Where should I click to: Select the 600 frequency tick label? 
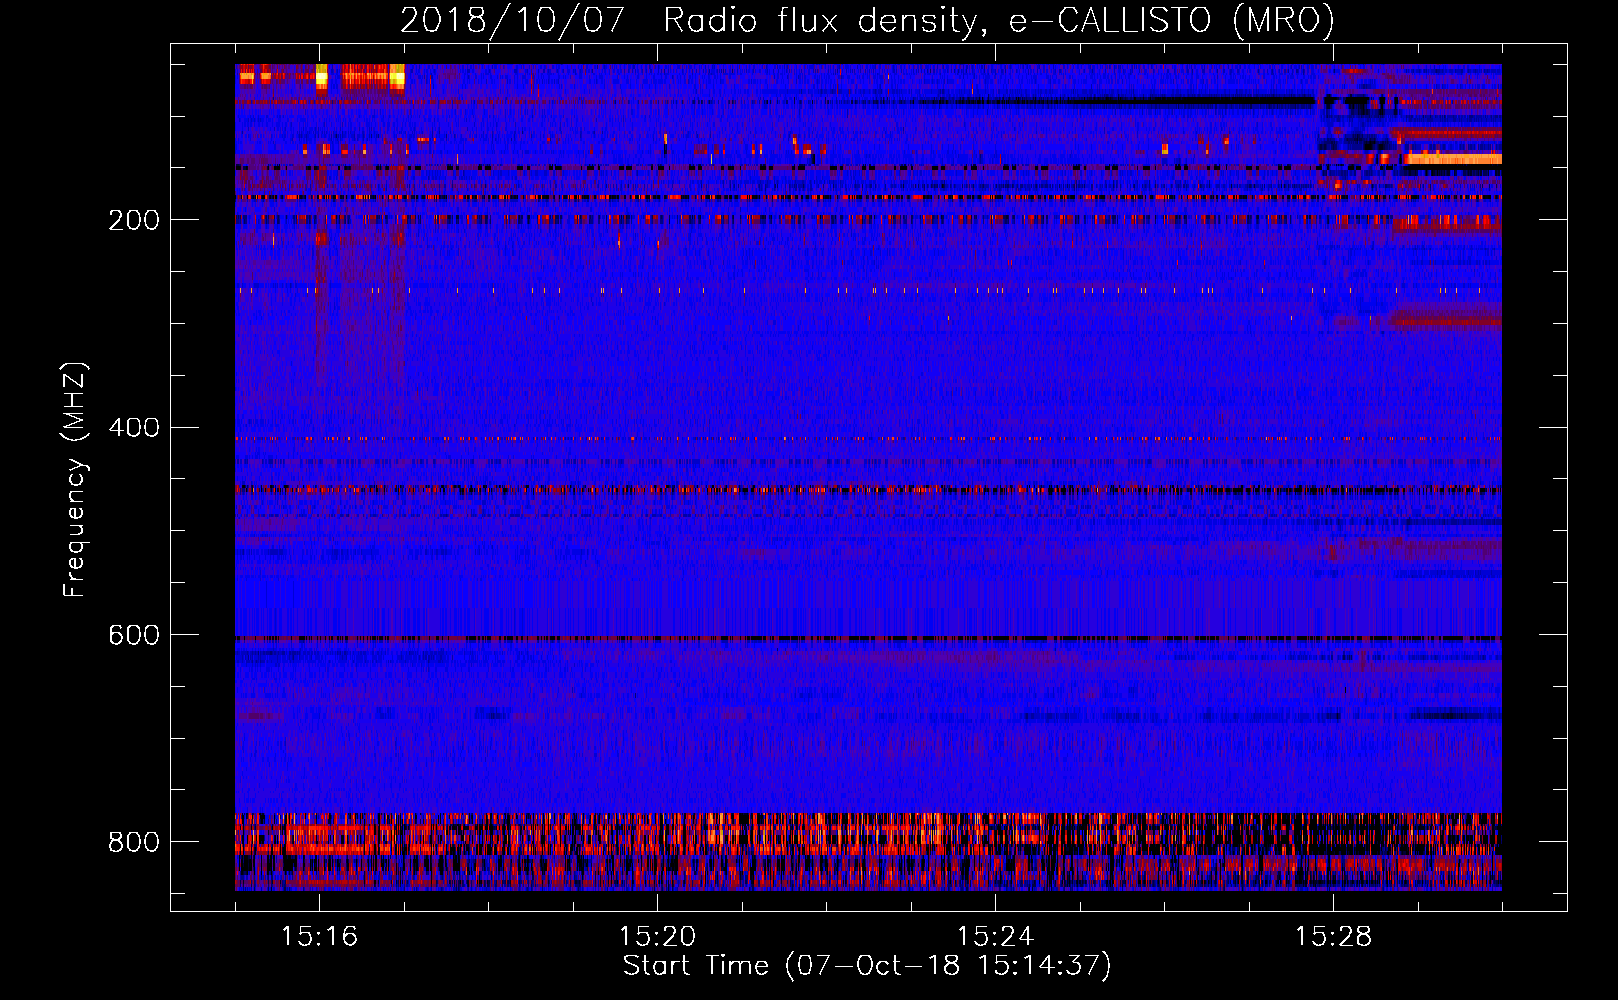134,636
